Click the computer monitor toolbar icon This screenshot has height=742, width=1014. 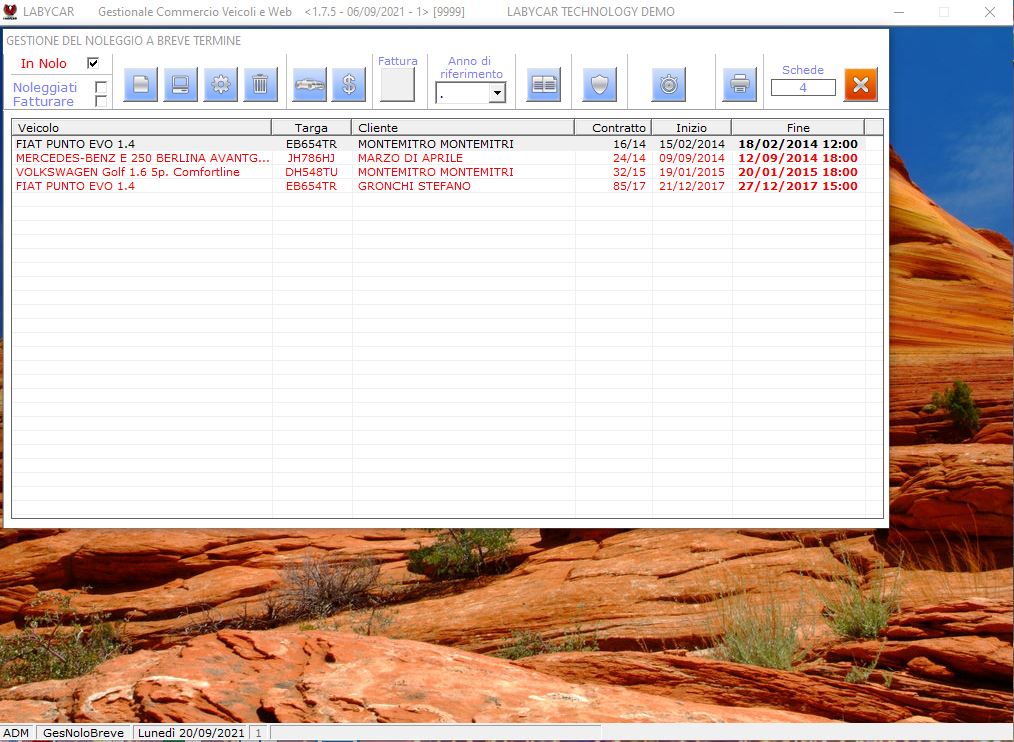(x=180, y=84)
